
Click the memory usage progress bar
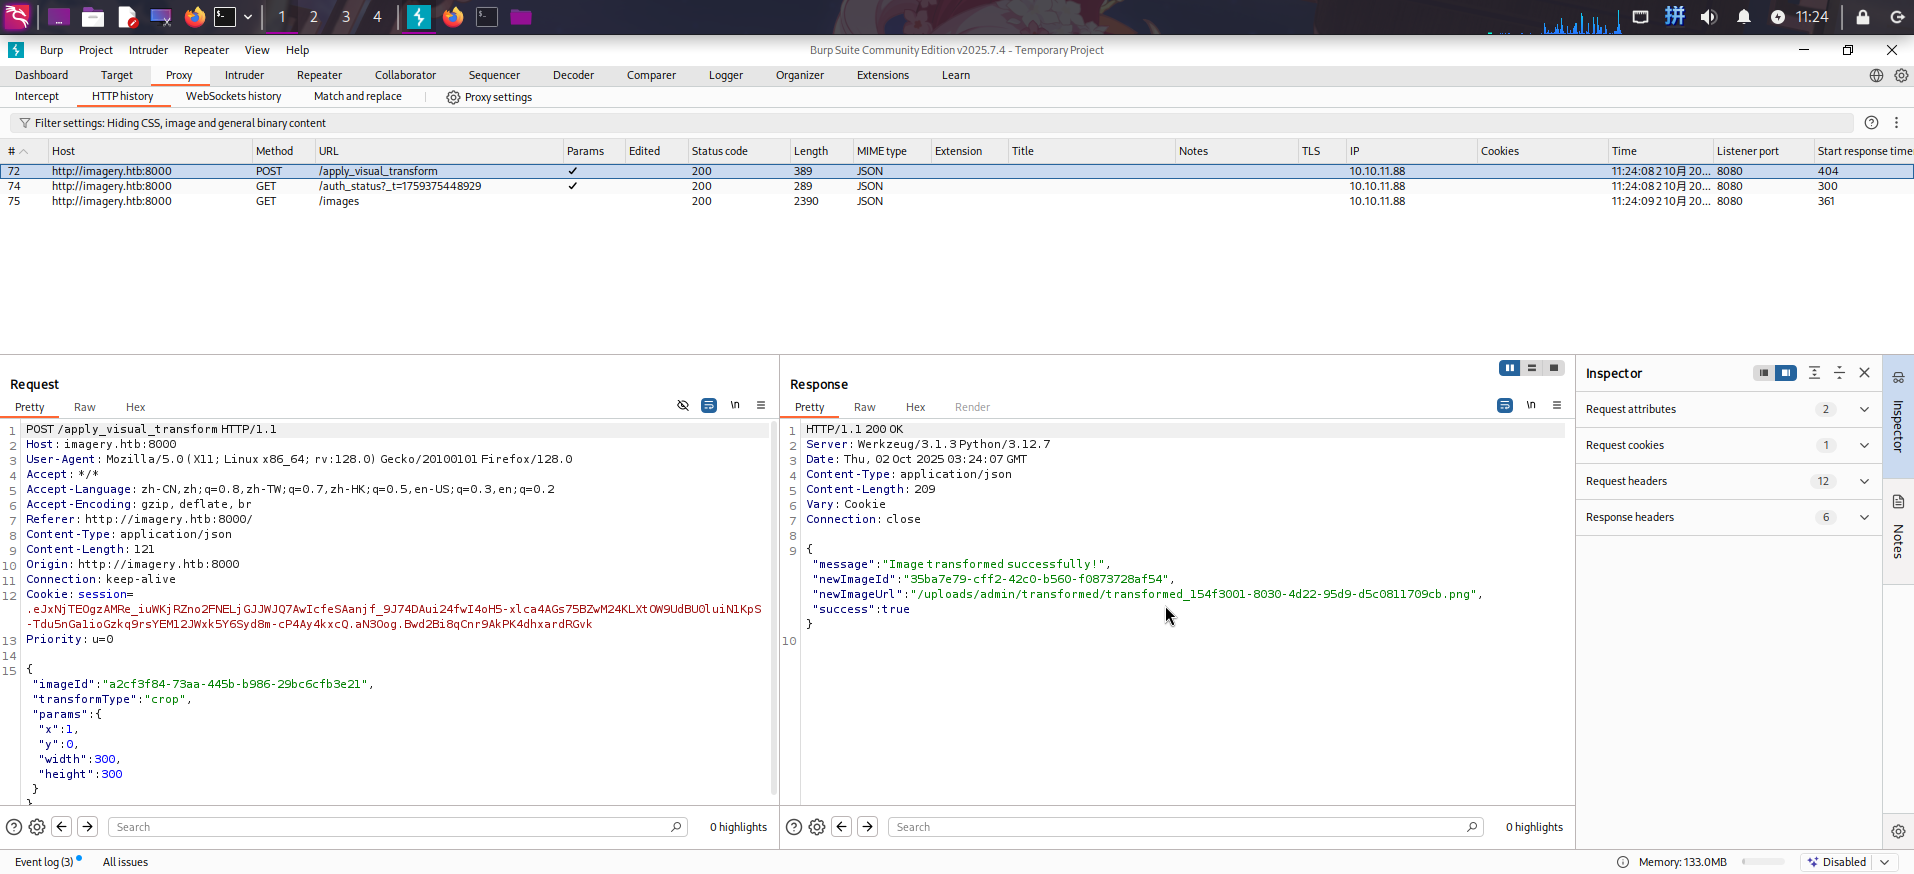[1763, 862]
